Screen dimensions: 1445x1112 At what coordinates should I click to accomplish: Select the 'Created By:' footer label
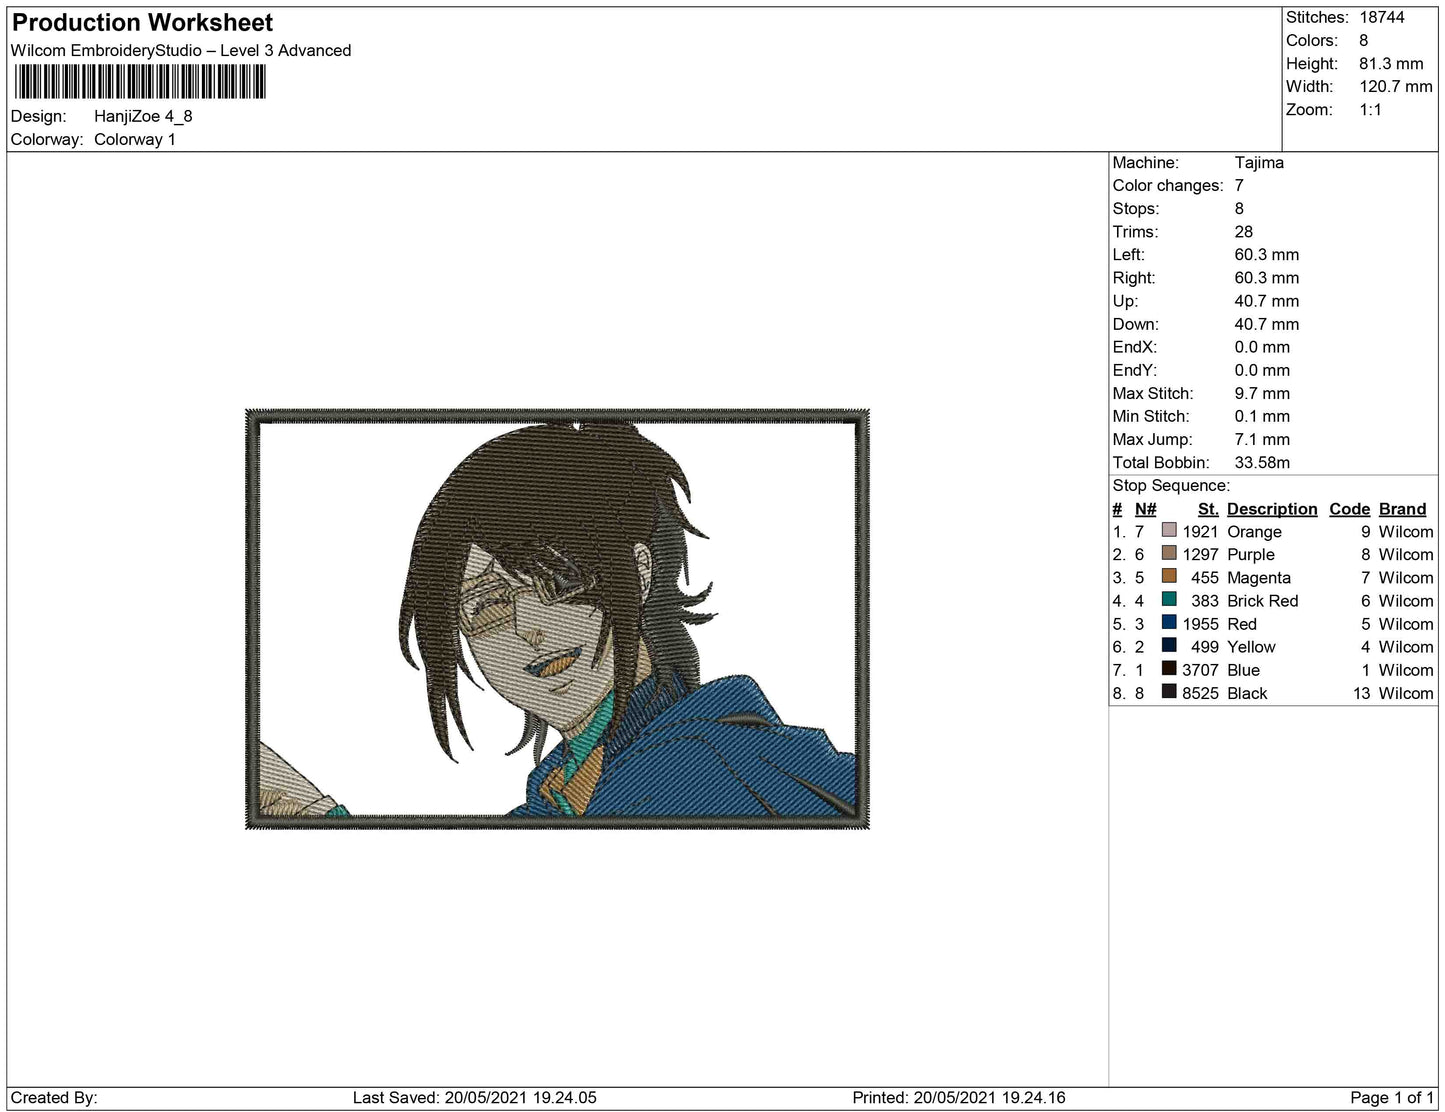tap(54, 1097)
